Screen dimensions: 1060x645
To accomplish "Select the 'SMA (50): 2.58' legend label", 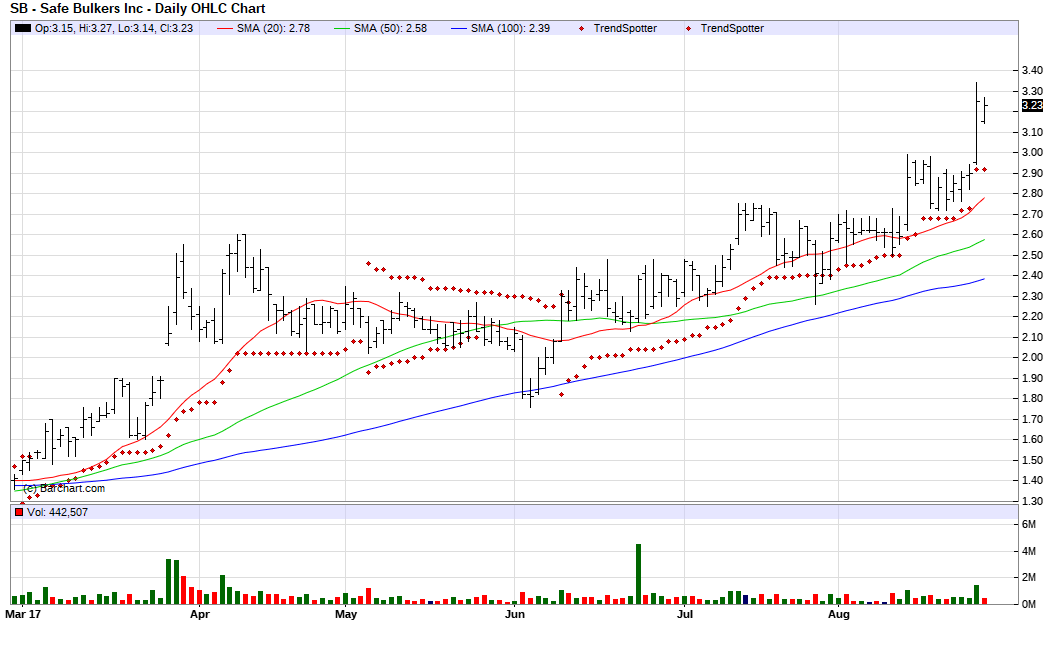I will tap(390, 28).
